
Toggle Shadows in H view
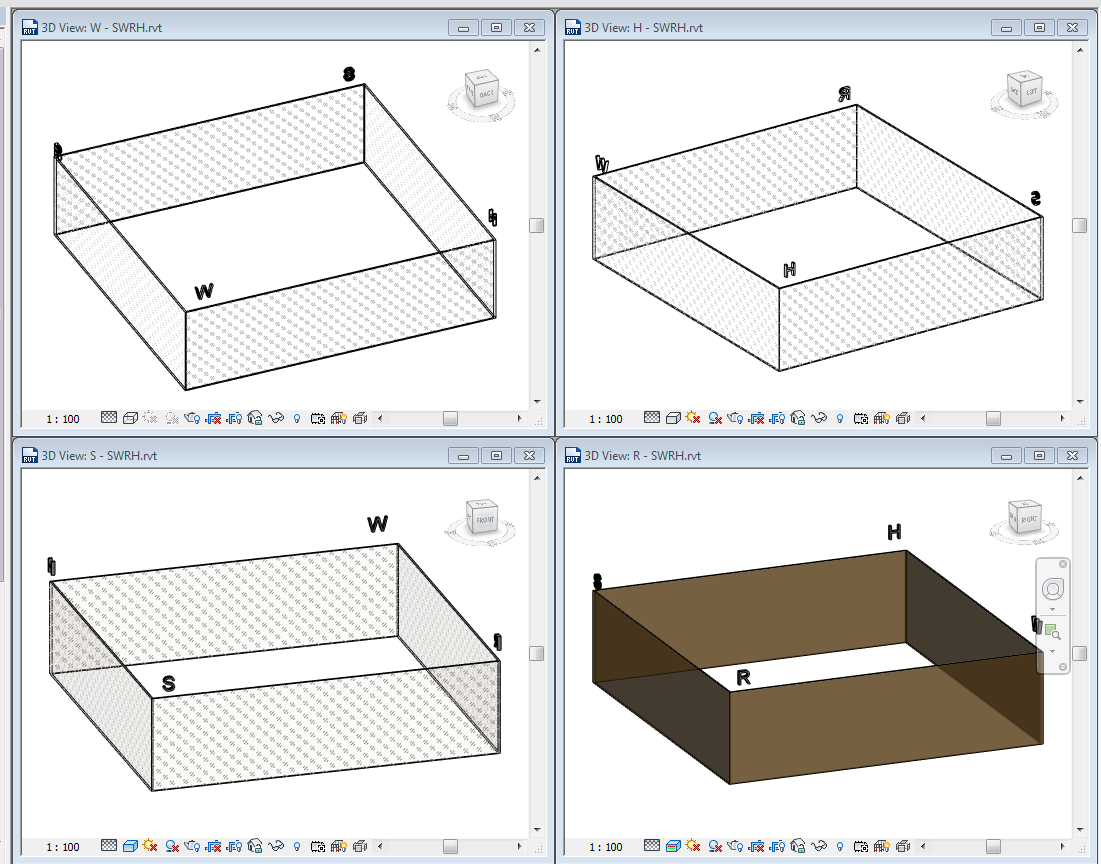click(715, 418)
